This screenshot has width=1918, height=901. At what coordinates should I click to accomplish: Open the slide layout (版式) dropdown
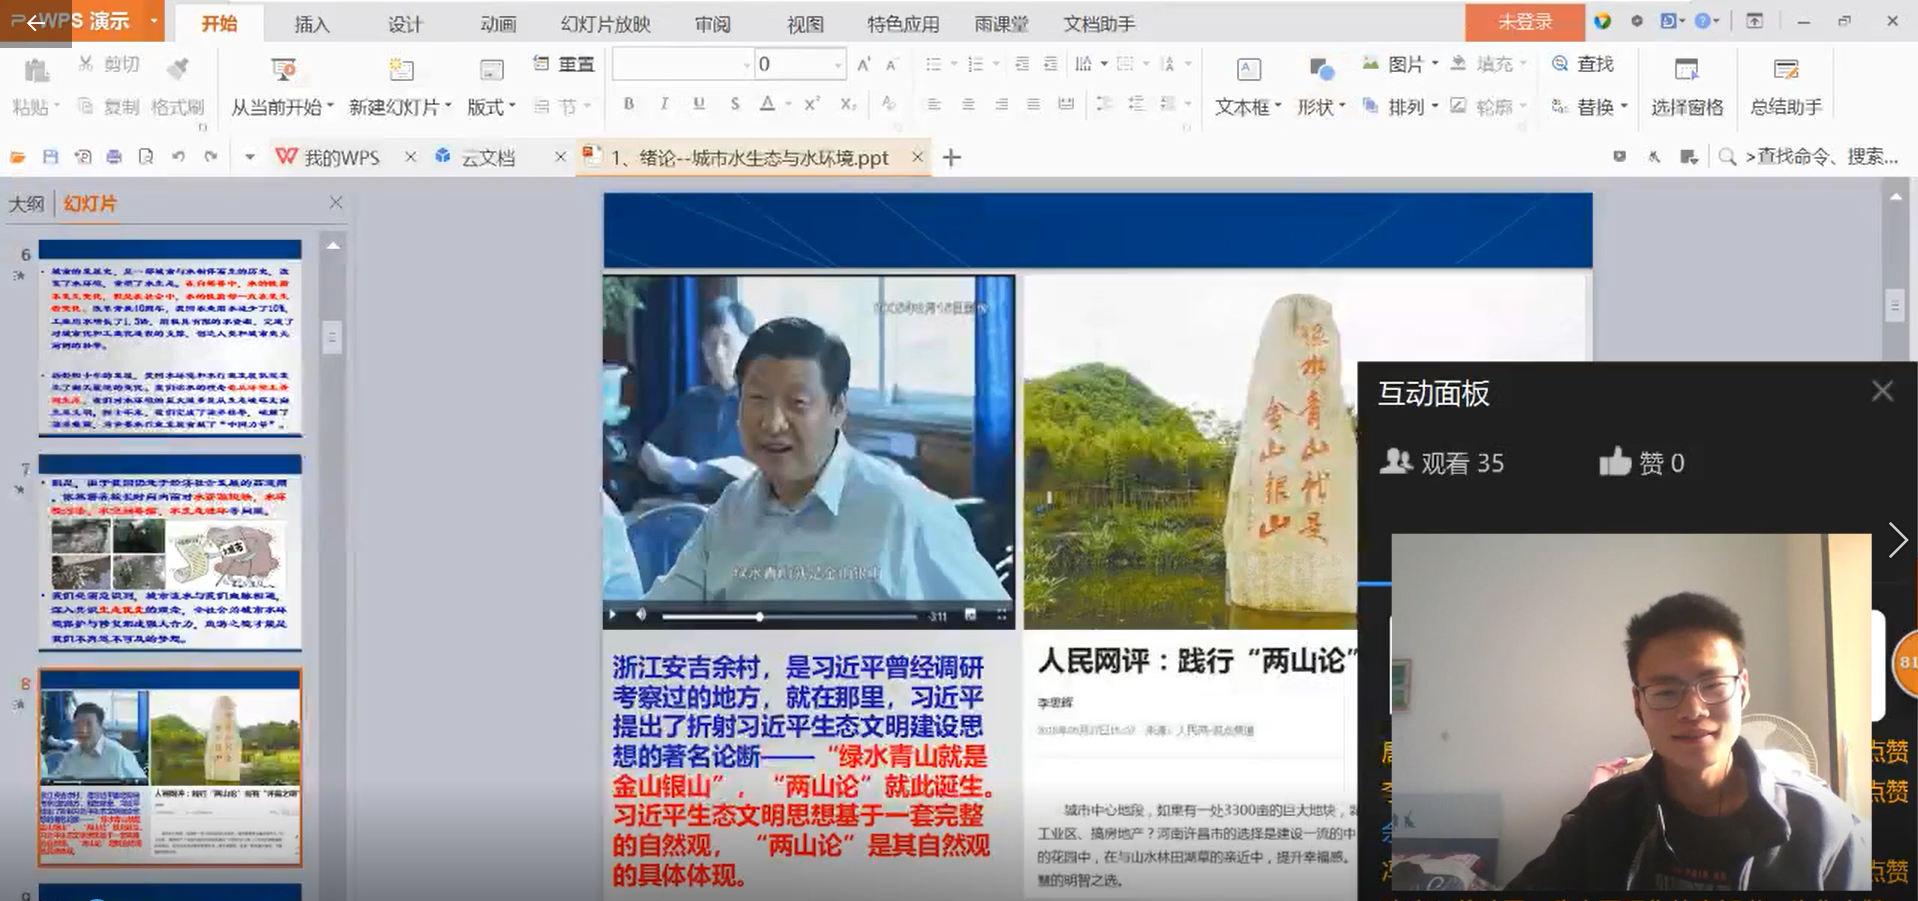point(489,106)
